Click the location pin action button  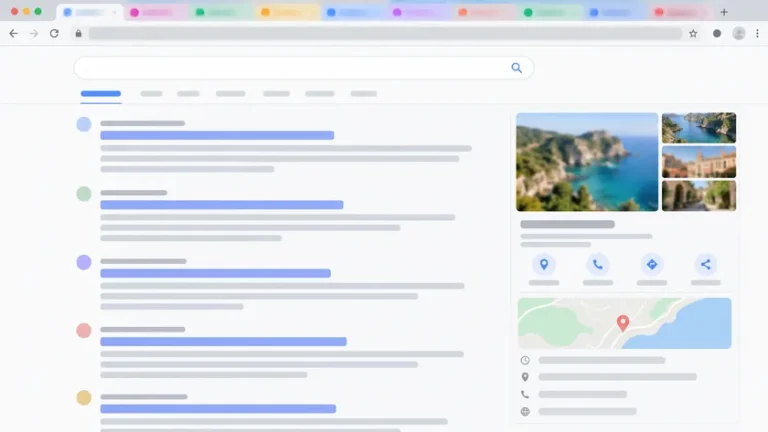click(x=544, y=264)
